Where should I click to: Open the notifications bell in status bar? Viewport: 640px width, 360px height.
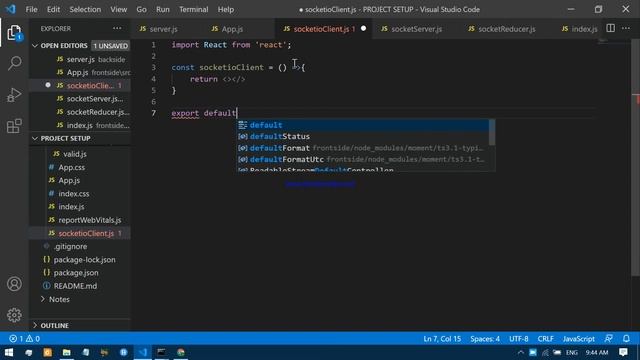coord(626,338)
